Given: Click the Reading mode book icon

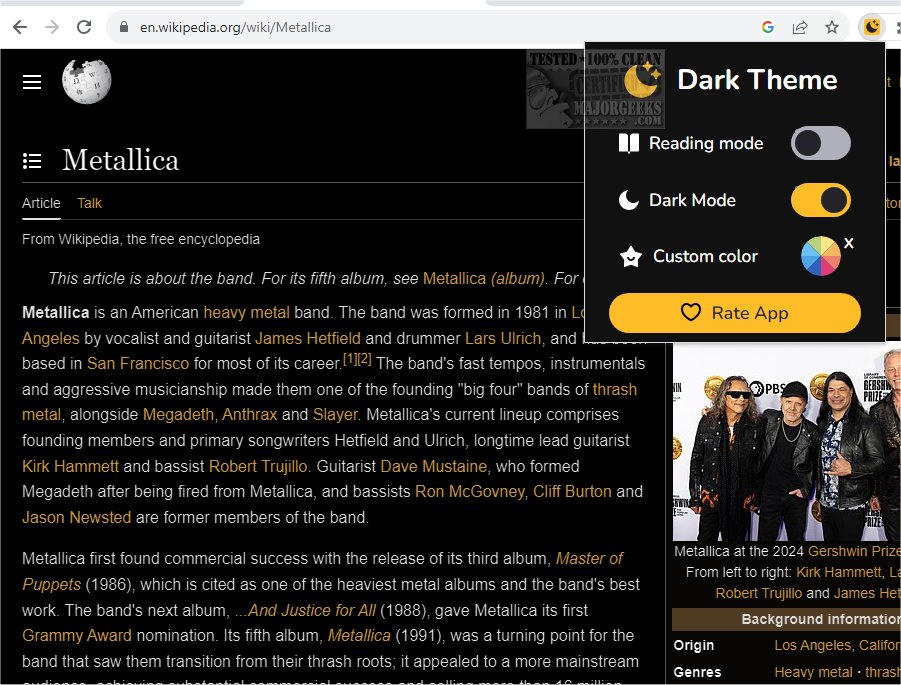Looking at the screenshot, I should (629, 143).
